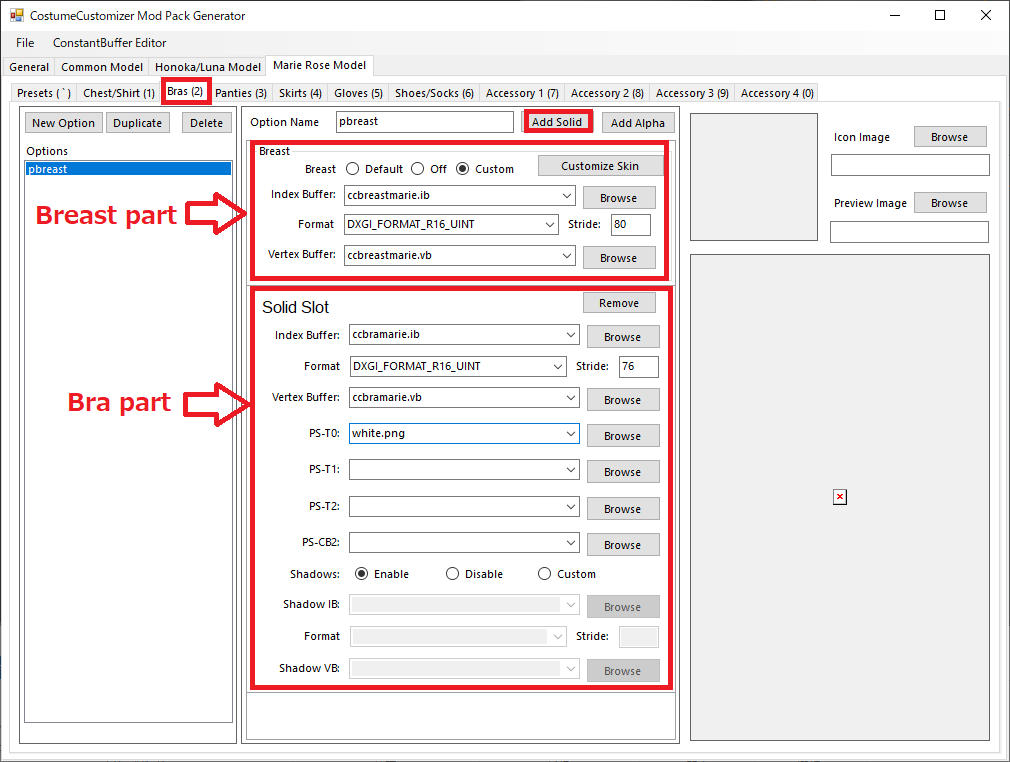Image resolution: width=1010 pixels, height=762 pixels.
Task: Click the Icon Image path field
Action: [910, 165]
